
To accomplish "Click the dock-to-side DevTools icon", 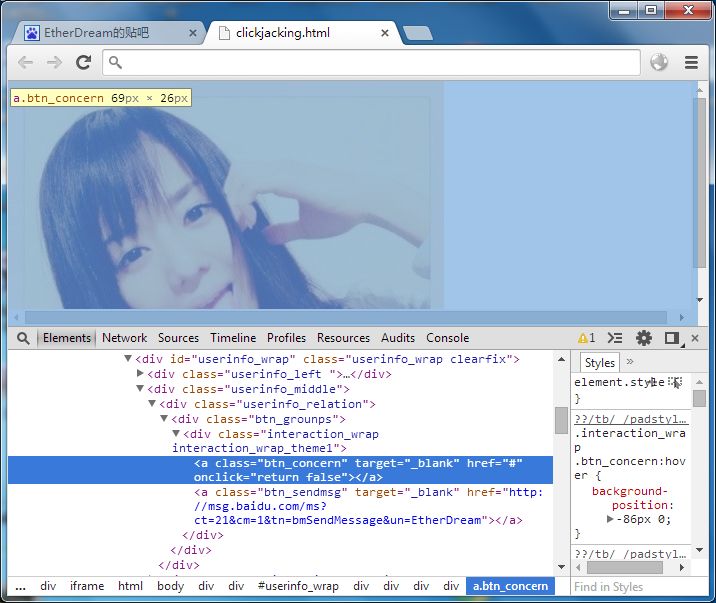I will coord(672,338).
